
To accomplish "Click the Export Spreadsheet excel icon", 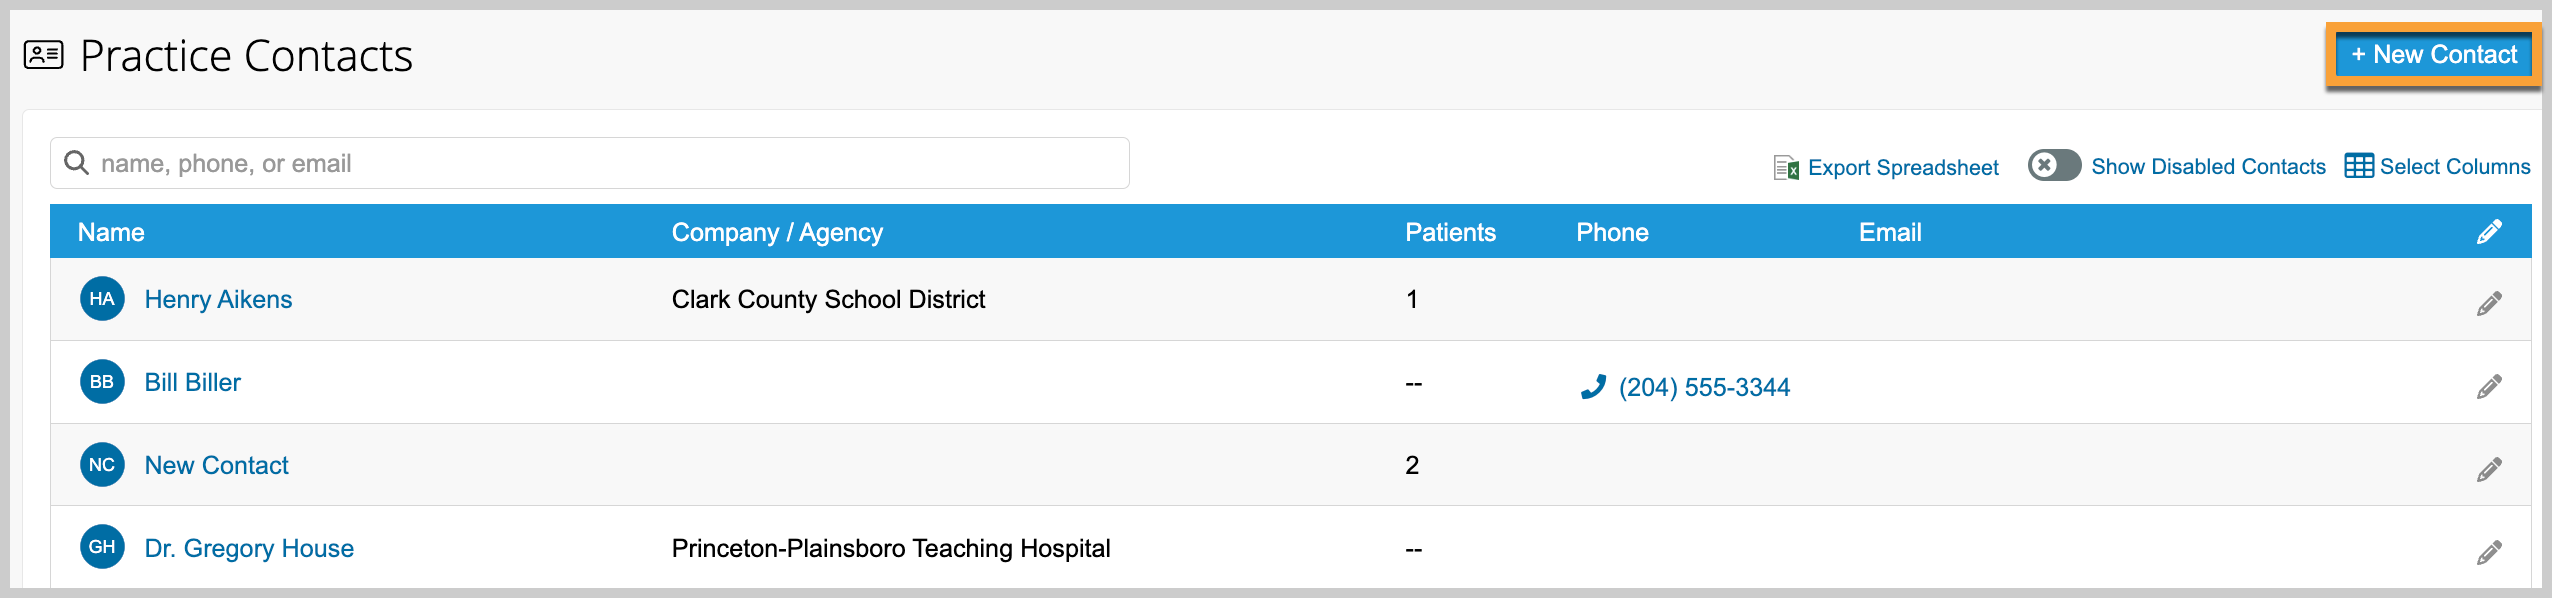I will tap(1786, 167).
